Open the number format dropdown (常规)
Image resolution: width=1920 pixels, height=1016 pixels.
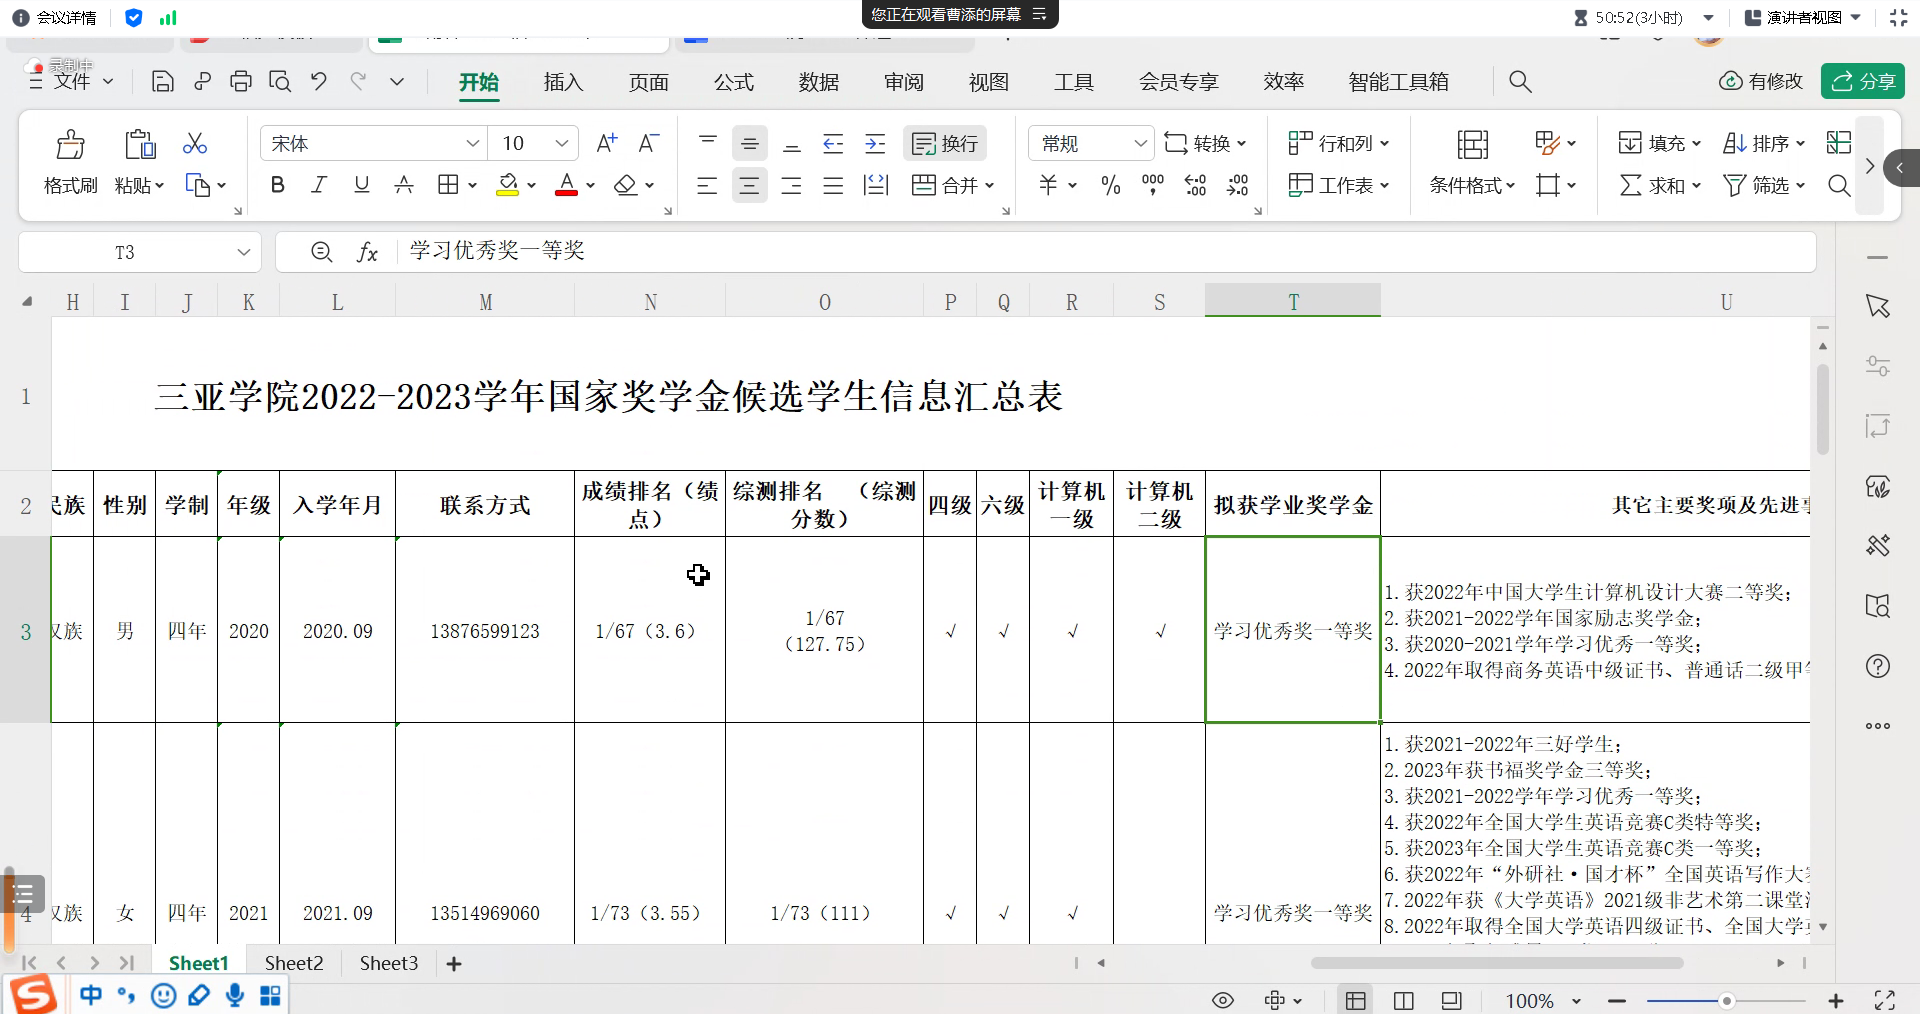[1139, 144]
